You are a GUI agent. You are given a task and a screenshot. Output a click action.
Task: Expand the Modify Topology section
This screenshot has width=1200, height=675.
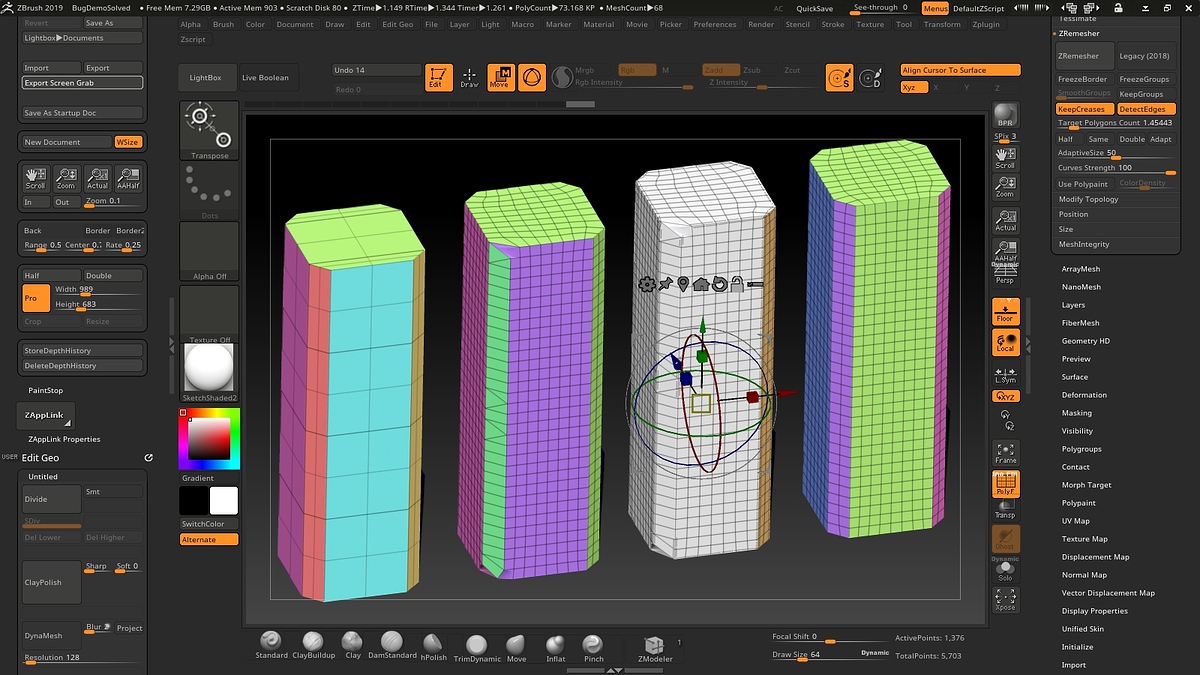[x=1089, y=199]
